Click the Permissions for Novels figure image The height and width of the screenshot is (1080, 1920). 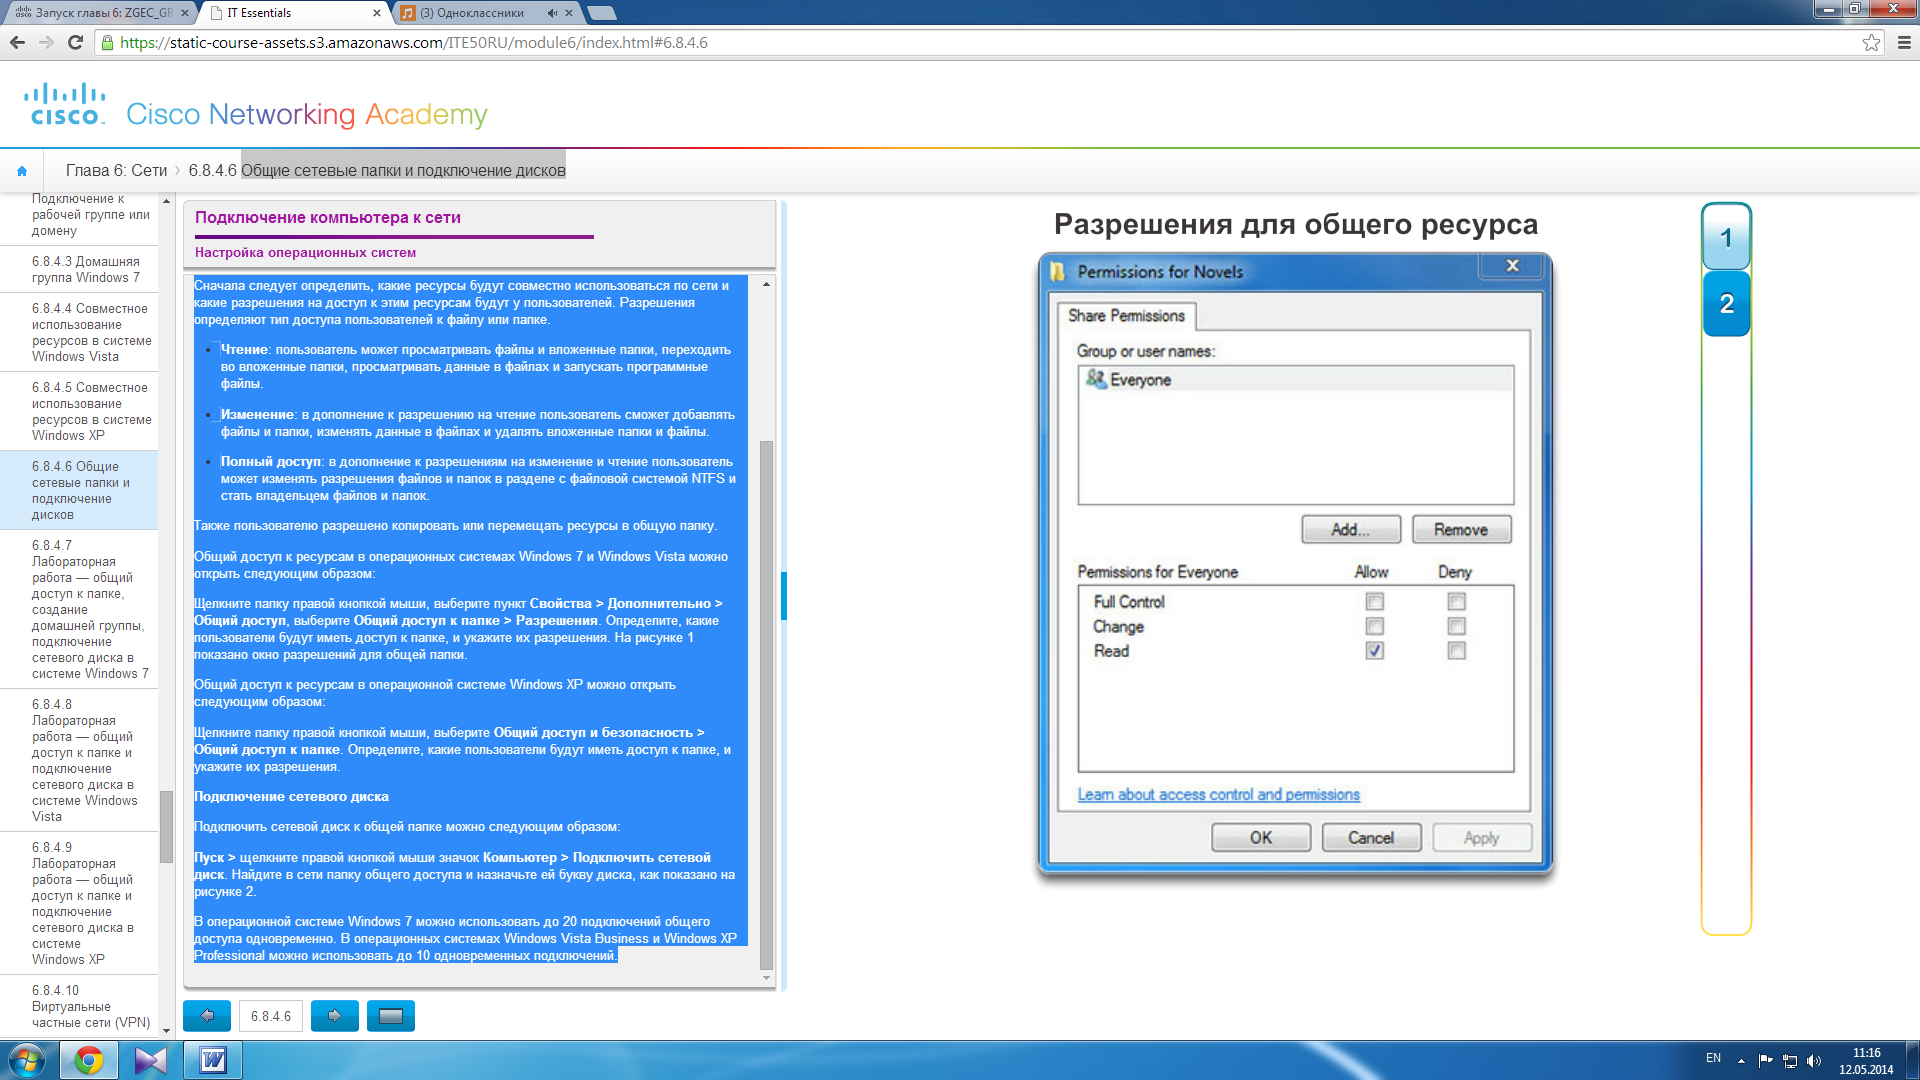click(1295, 564)
